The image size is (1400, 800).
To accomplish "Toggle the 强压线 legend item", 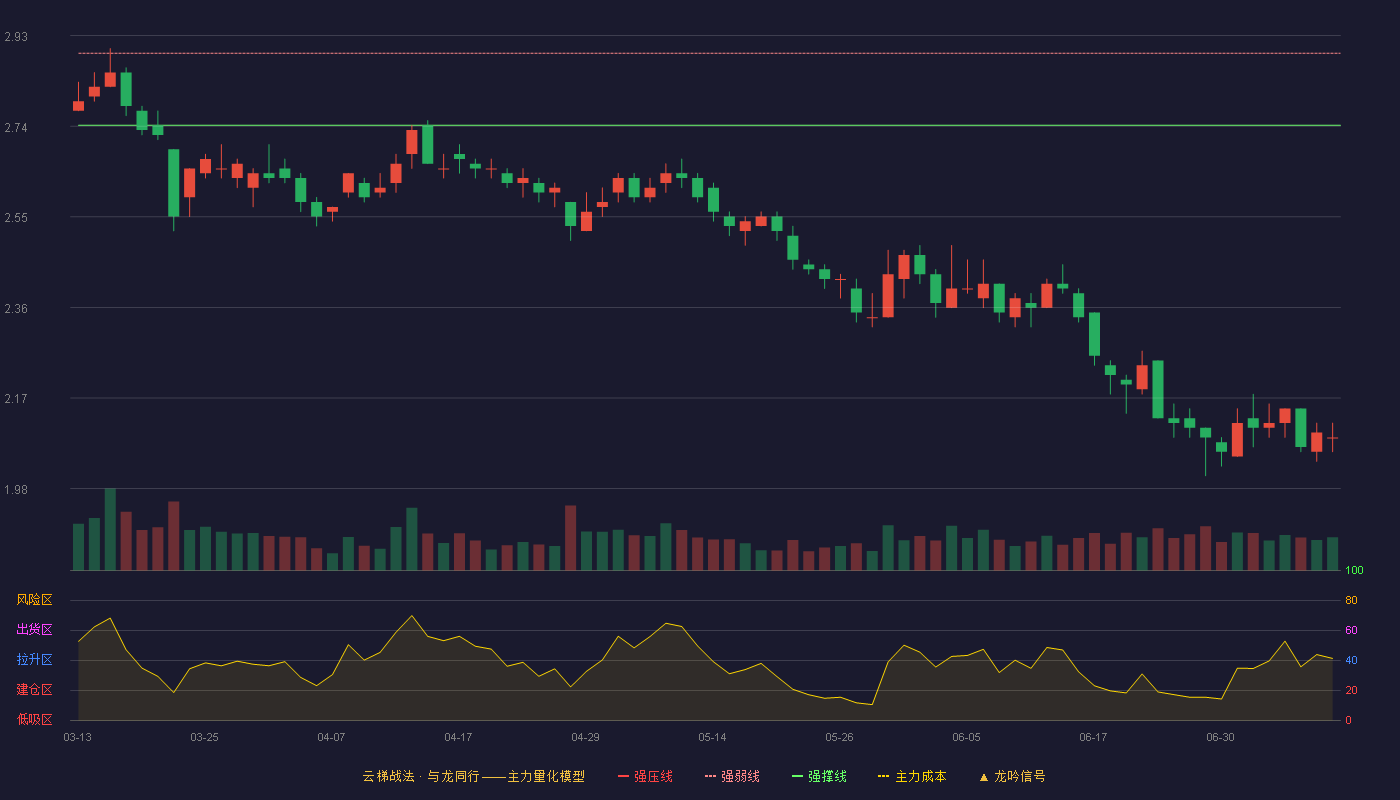I will point(645,776).
